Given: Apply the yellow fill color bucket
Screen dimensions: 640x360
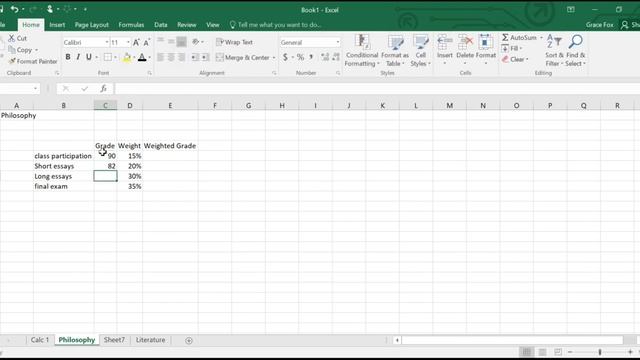Looking at the screenshot, I should pos(127,58).
